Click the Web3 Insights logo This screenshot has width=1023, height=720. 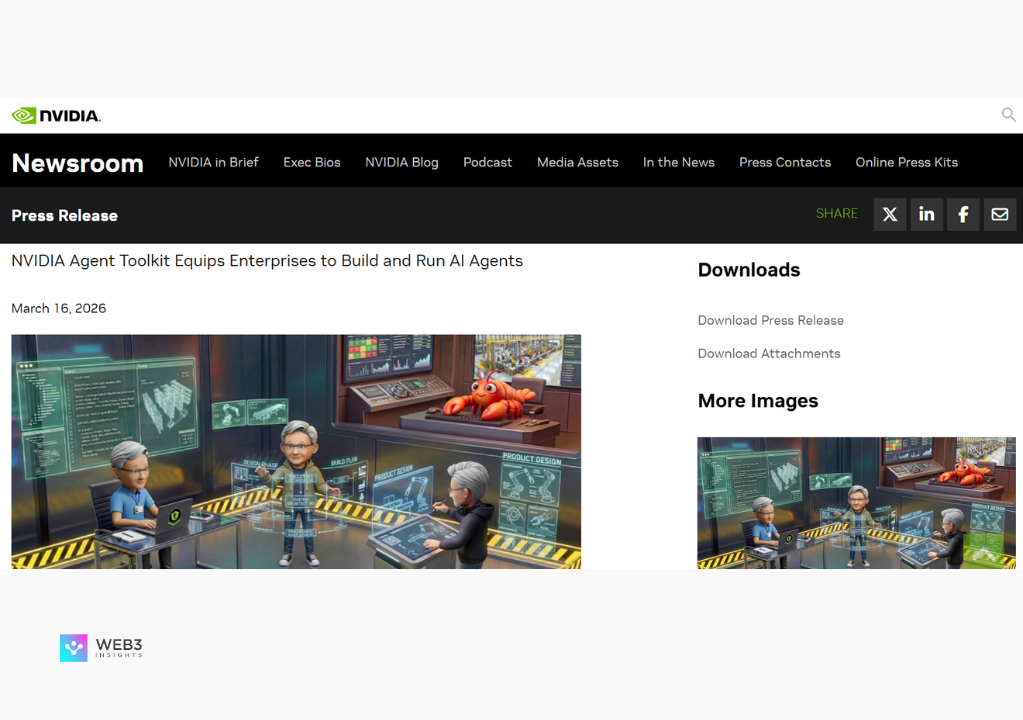pyautogui.click(x=101, y=648)
